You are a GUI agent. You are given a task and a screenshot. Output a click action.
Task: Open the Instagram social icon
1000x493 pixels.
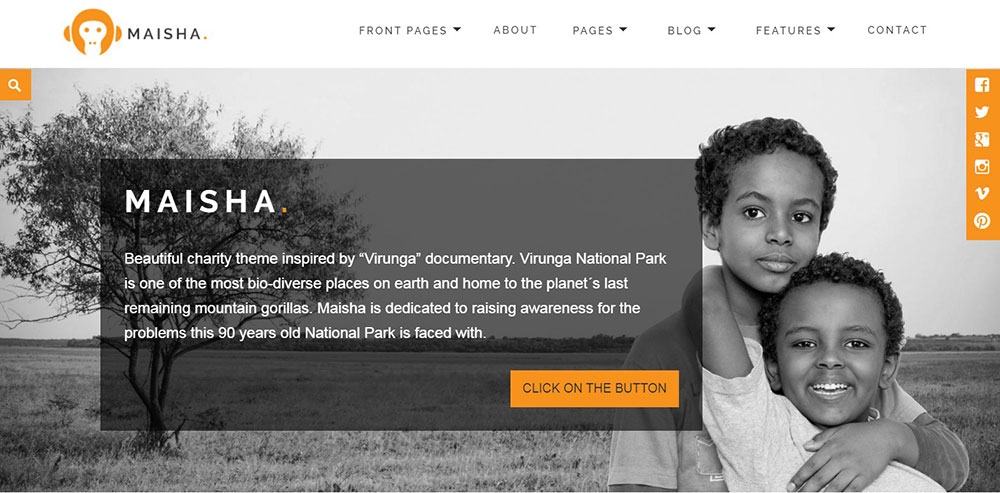click(982, 167)
